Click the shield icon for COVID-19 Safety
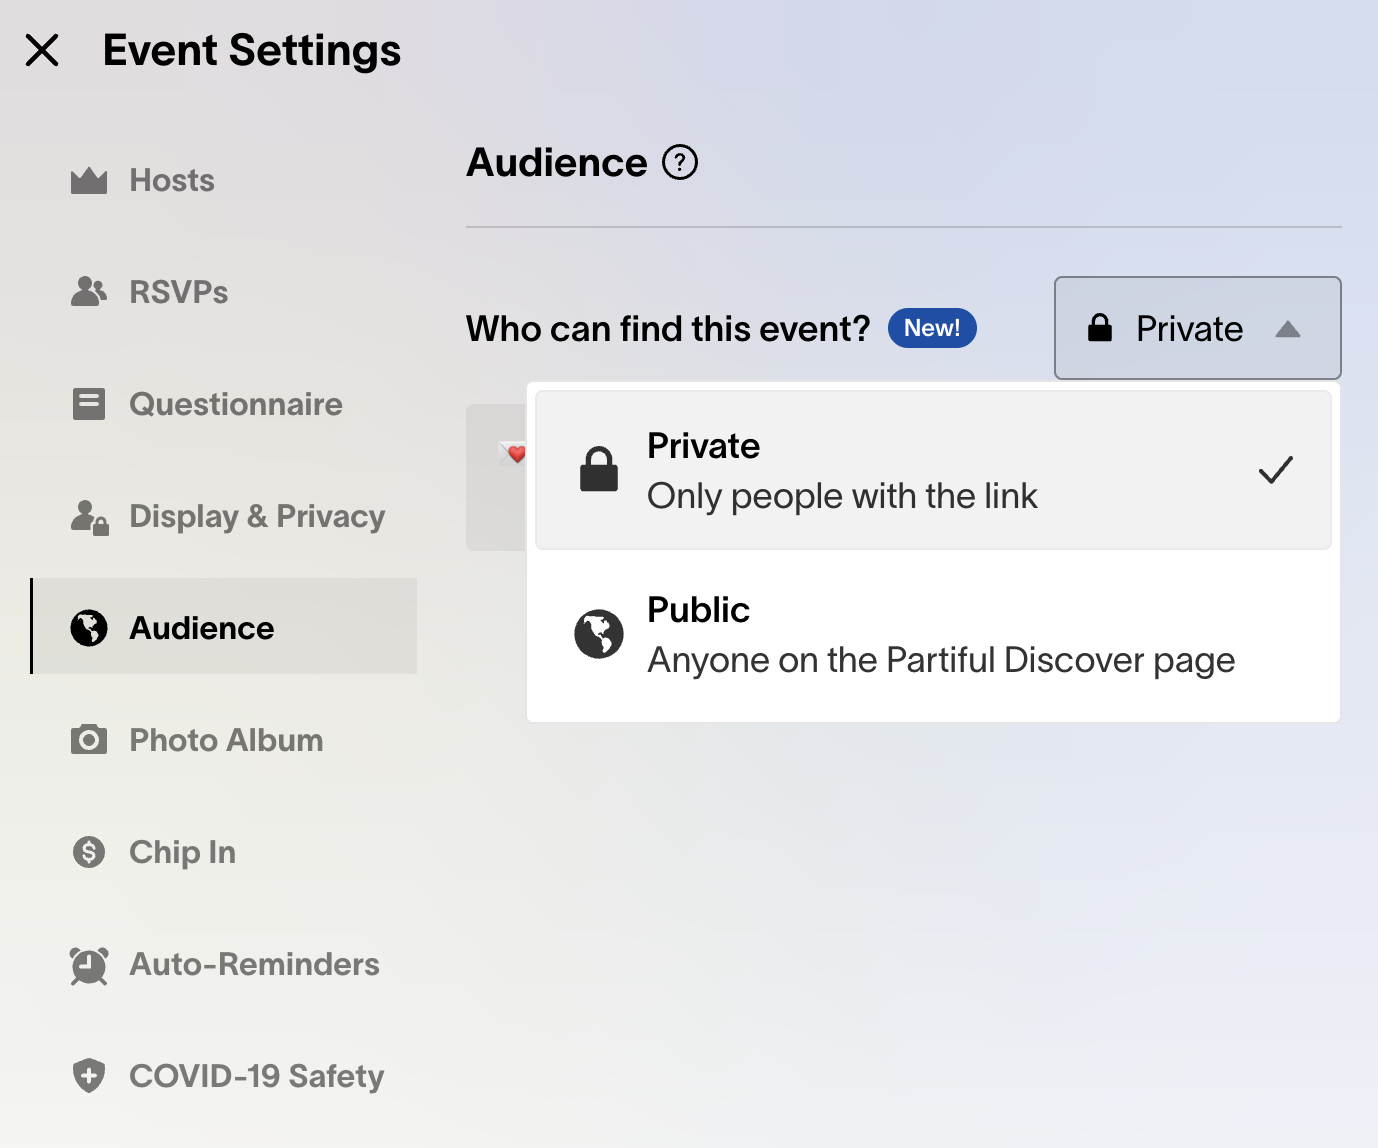Viewport: 1378px width, 1148px height. pyautogui.click(x=89, y=1076)
